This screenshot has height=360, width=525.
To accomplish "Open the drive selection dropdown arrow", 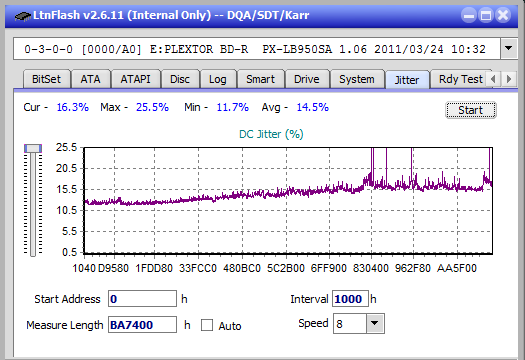I will pos(508,49).
